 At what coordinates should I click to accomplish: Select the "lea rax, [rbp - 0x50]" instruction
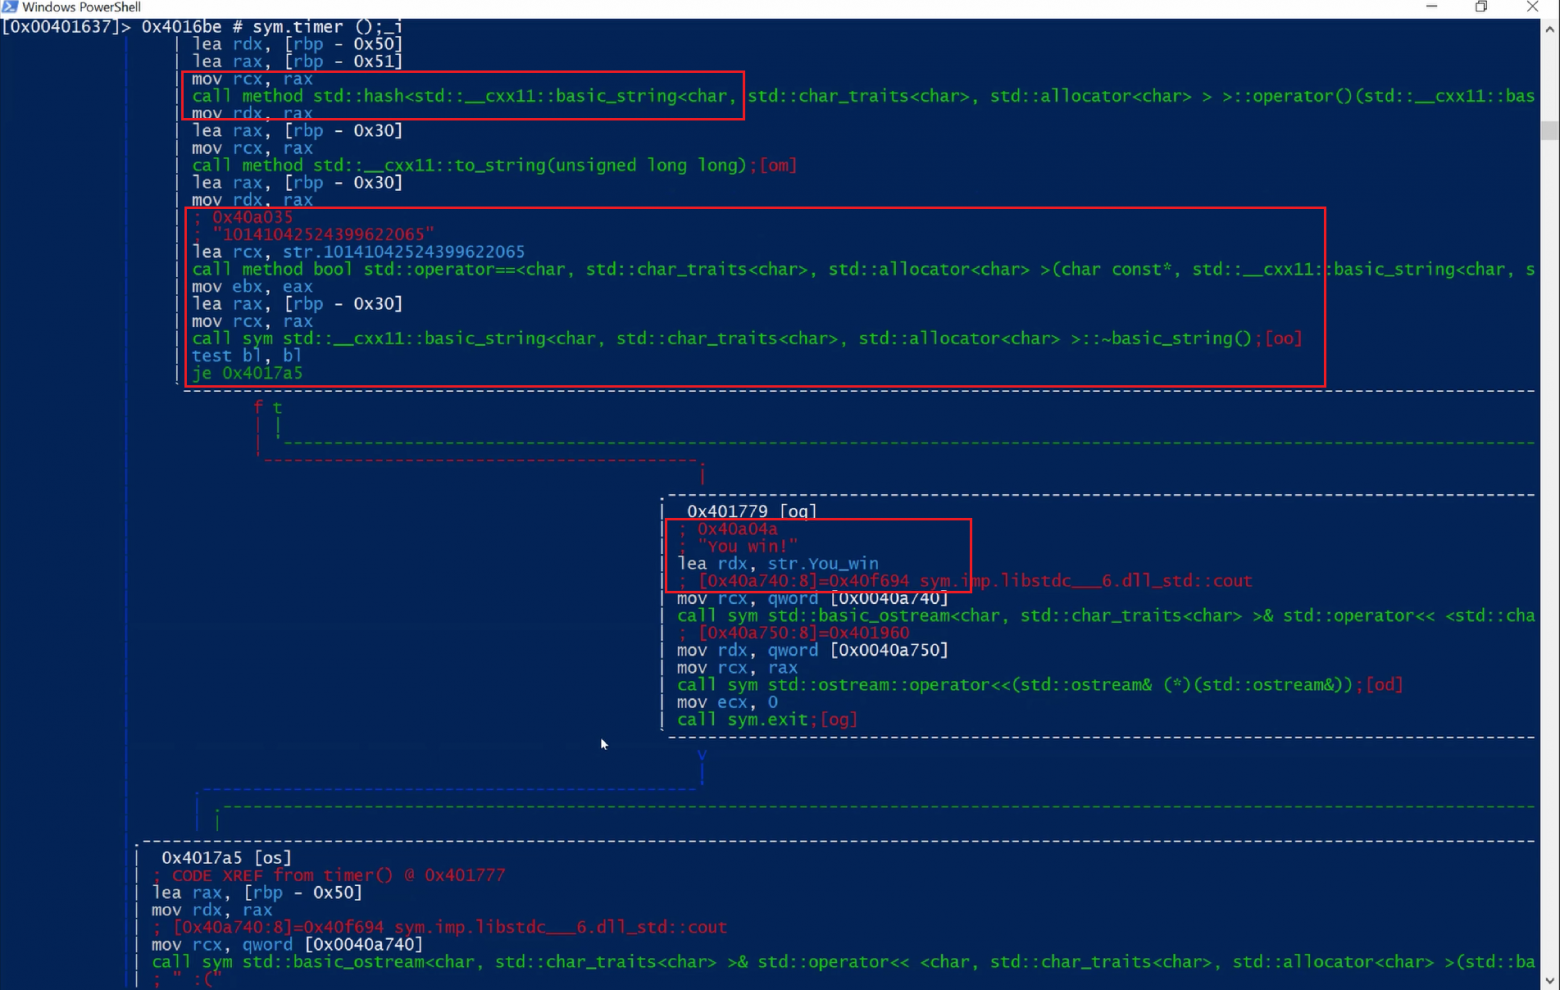point(257,892)
